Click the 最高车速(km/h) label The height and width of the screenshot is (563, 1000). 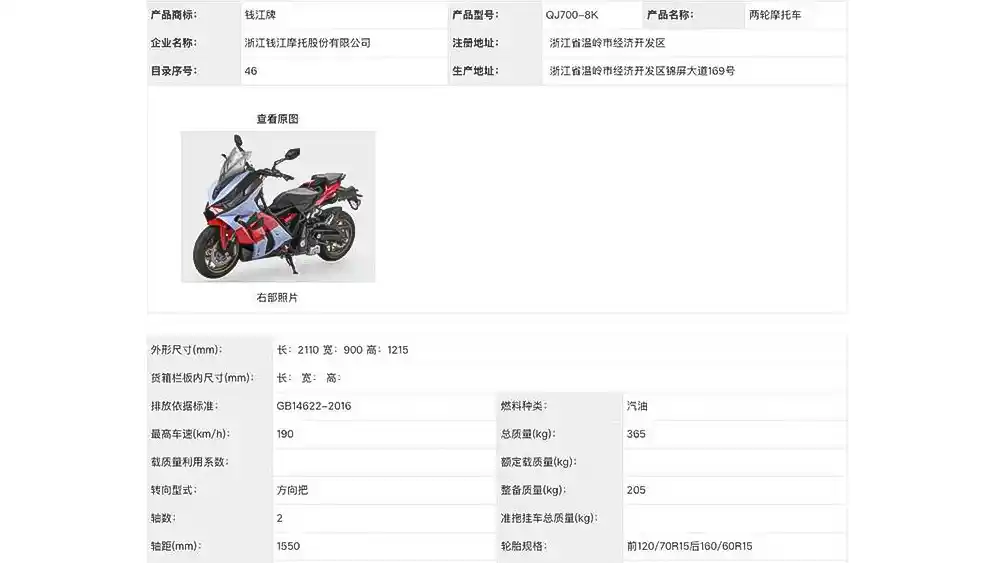190,434
